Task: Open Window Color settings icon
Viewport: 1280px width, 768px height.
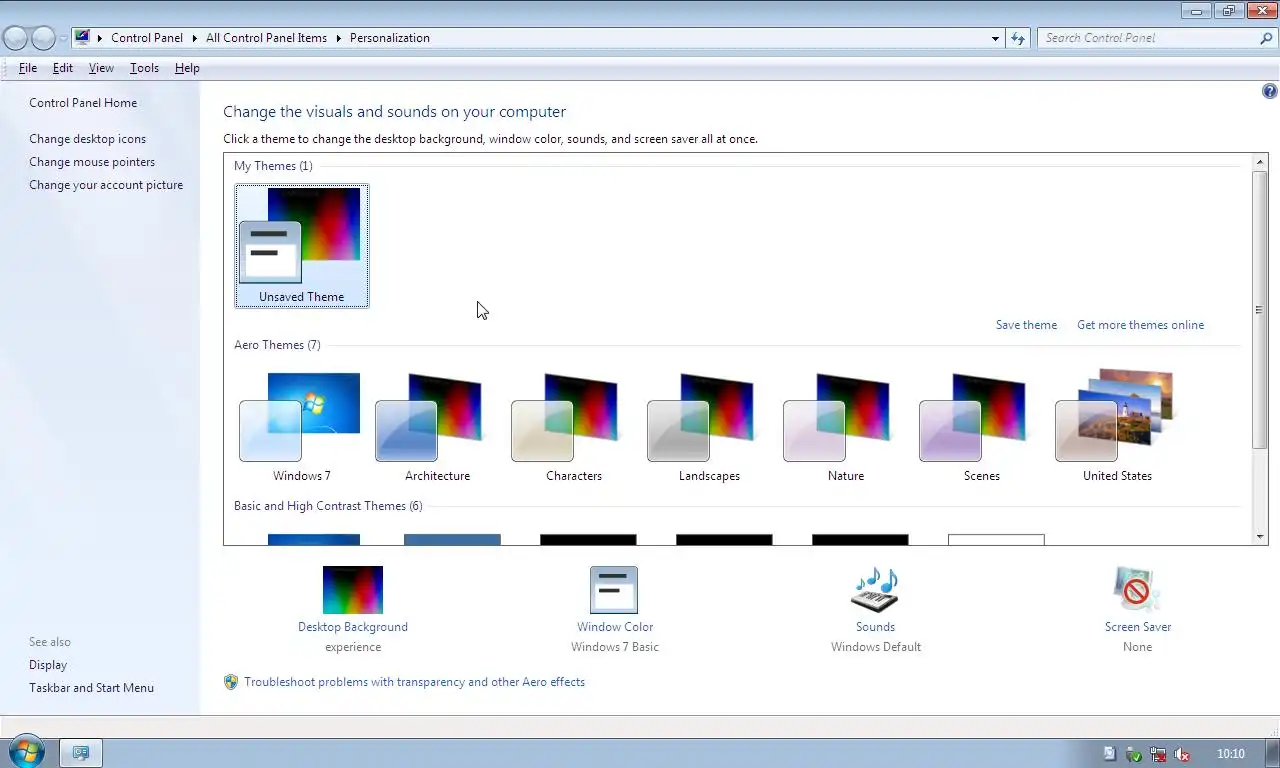Action: (614, 590)
